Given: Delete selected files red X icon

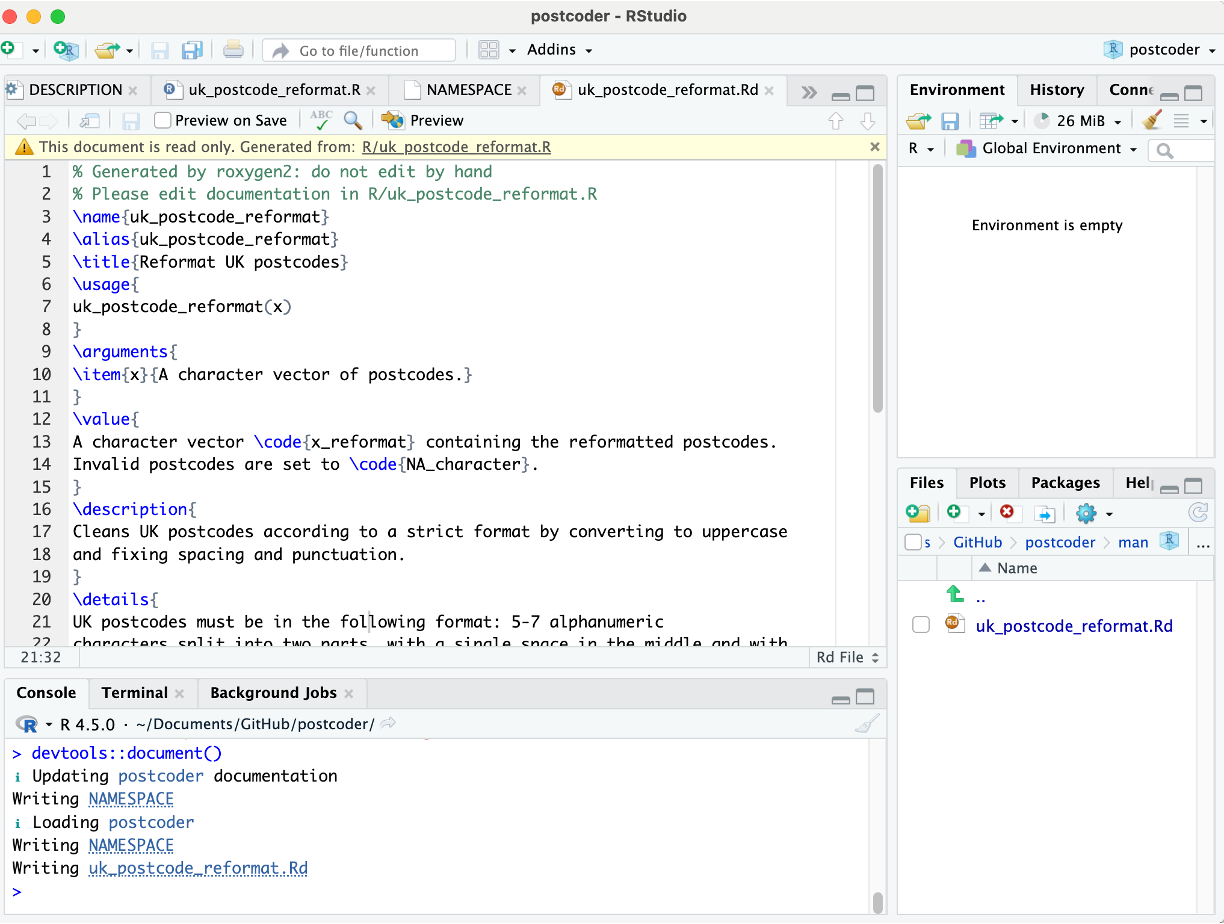Looking at the screenshot, I should 1007,512.
